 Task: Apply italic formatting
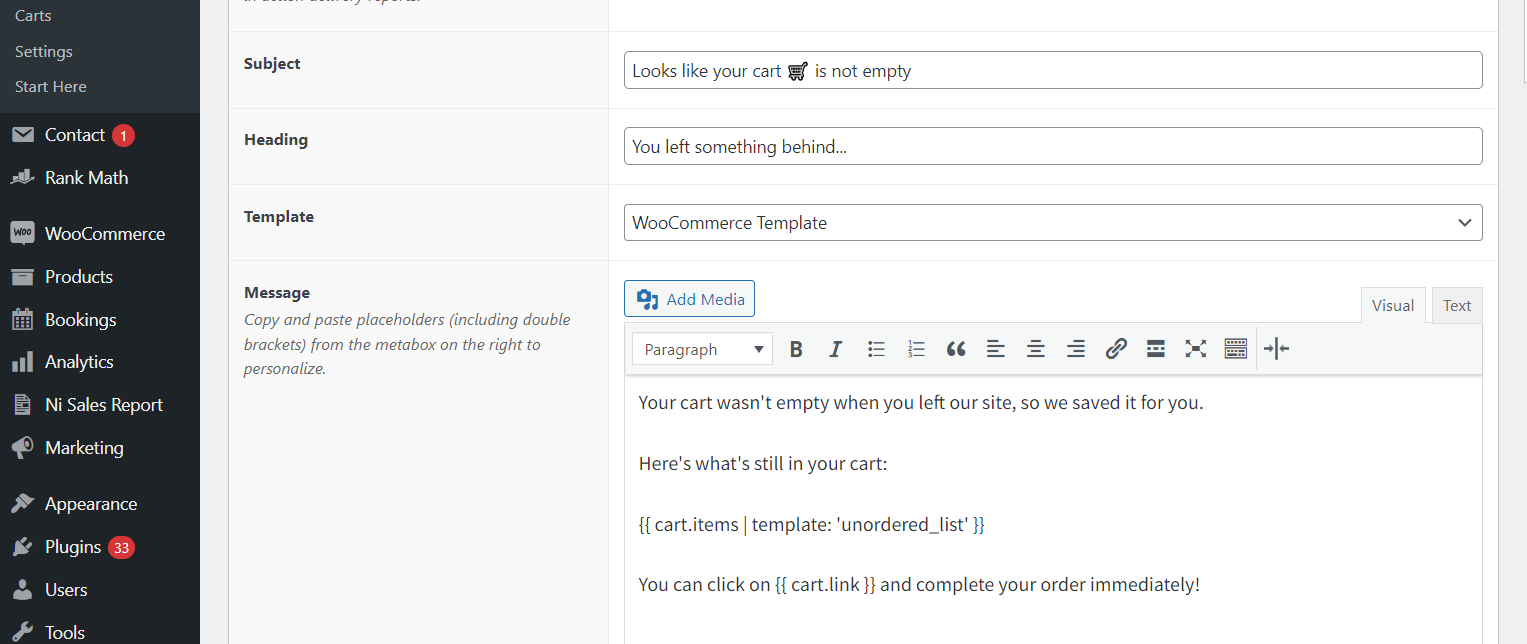(x=835, y=348)
